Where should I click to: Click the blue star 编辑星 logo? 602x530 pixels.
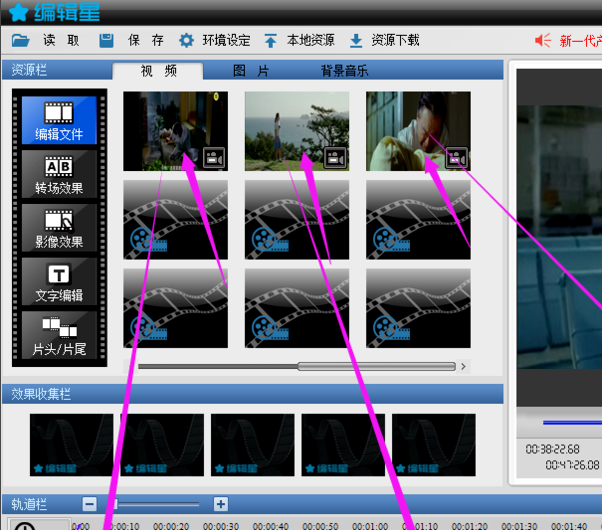[x=18, y=12]
